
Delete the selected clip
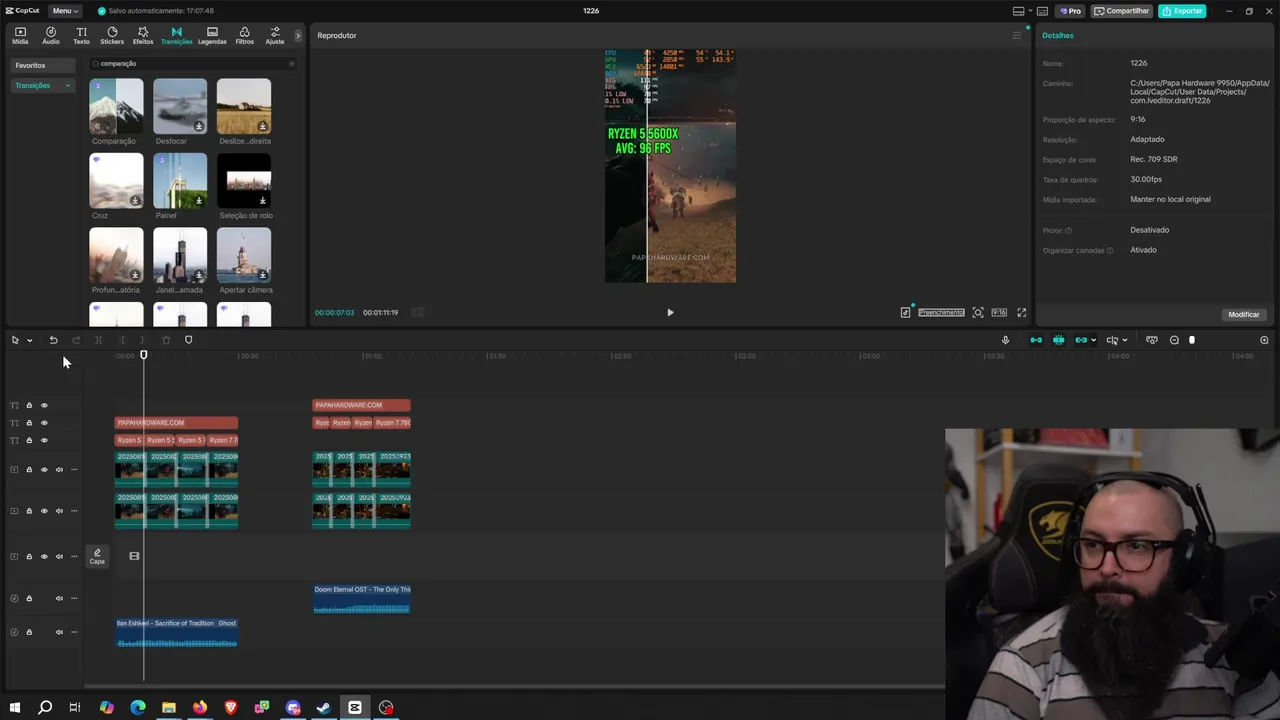click(166, 340)
